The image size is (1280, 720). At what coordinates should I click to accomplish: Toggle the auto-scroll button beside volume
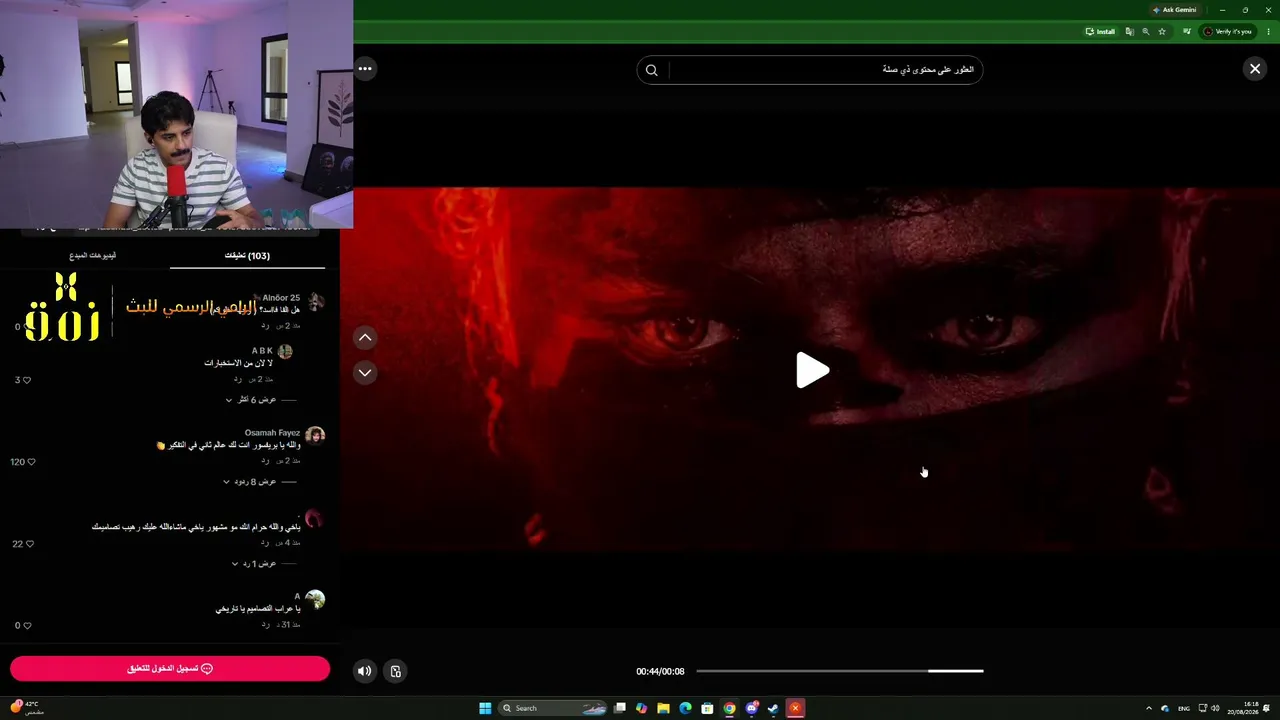pyautogui.click(x=395, y=671)
